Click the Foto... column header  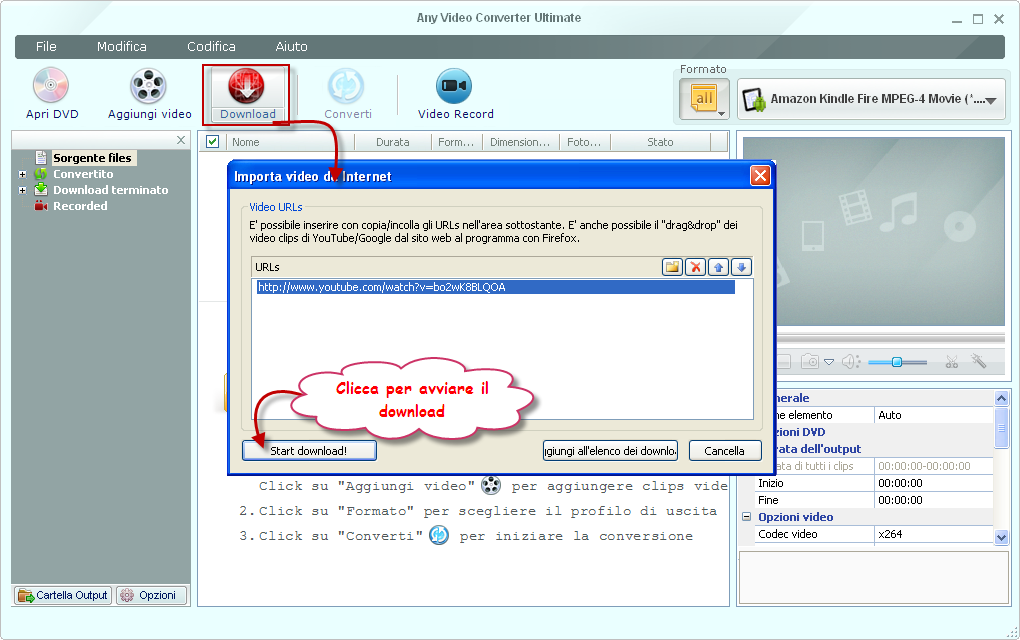pyautogui.click(x=585, y=142)
